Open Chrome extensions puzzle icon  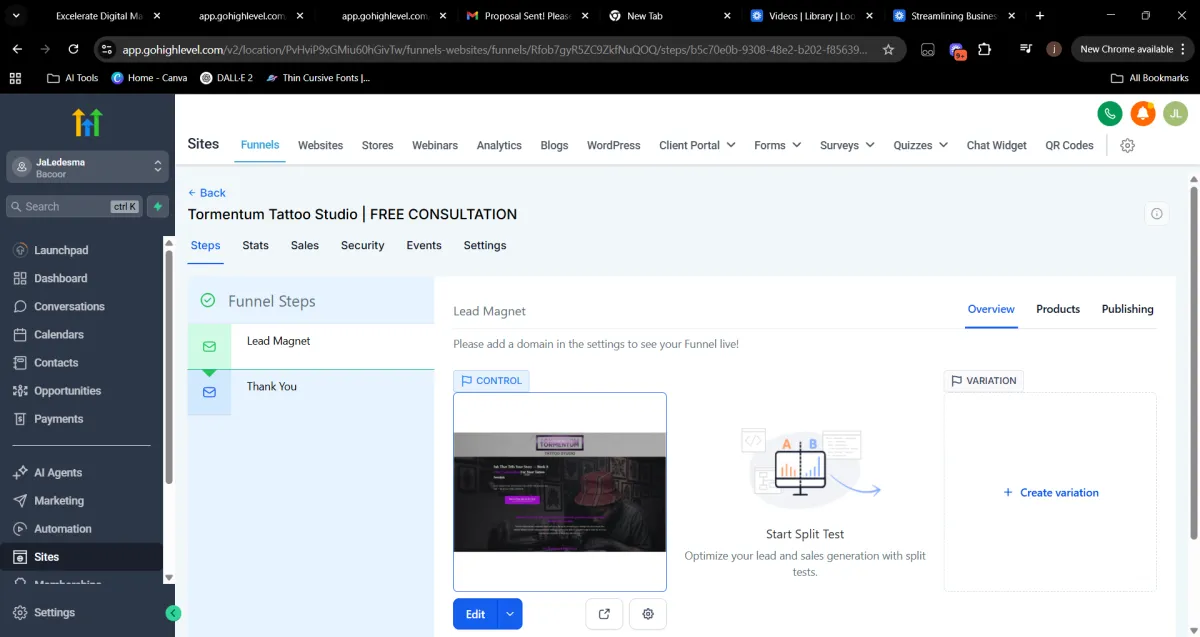tap(985, 49)
